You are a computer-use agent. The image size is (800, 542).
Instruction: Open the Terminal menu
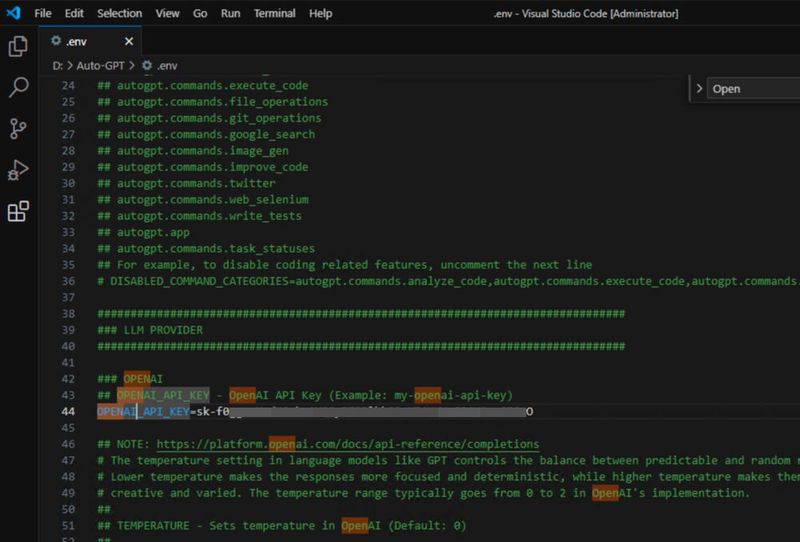274,13
